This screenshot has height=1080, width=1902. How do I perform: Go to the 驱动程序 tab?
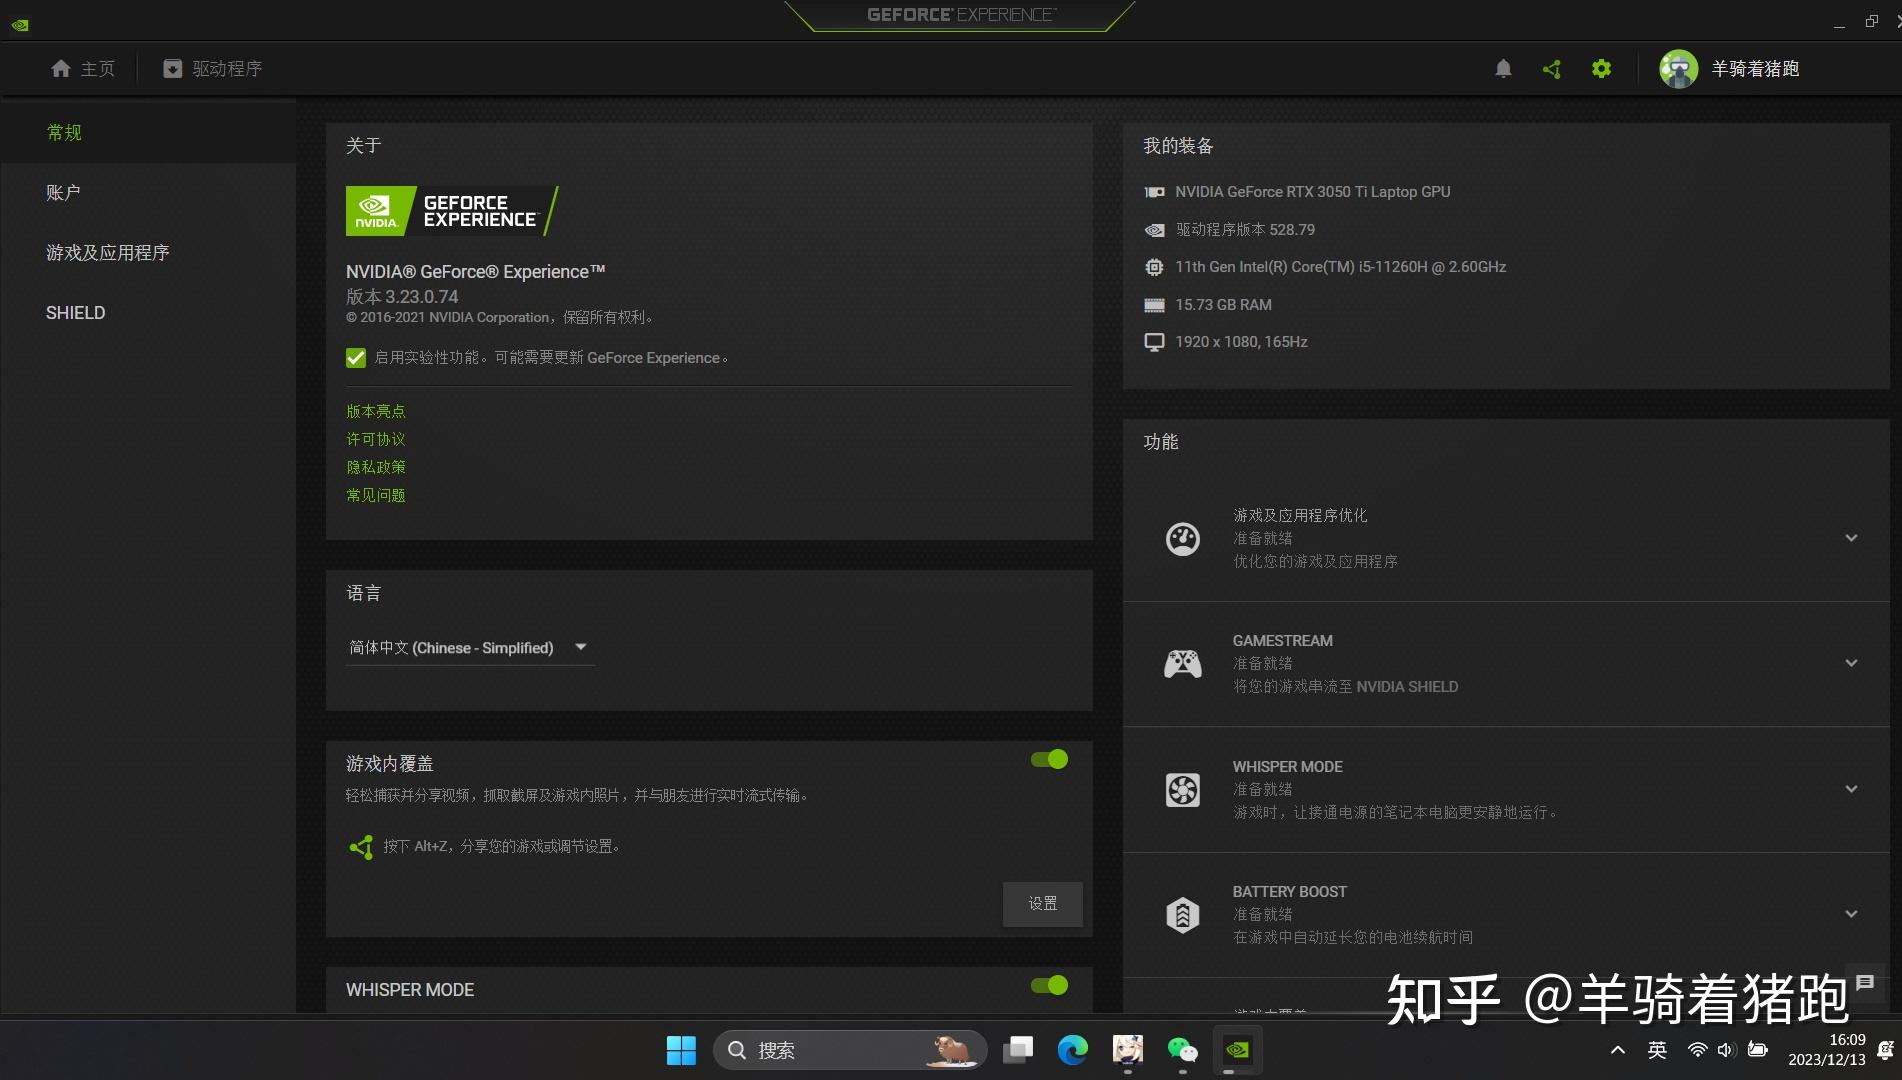pyautogui.click(x=213, y=68)
